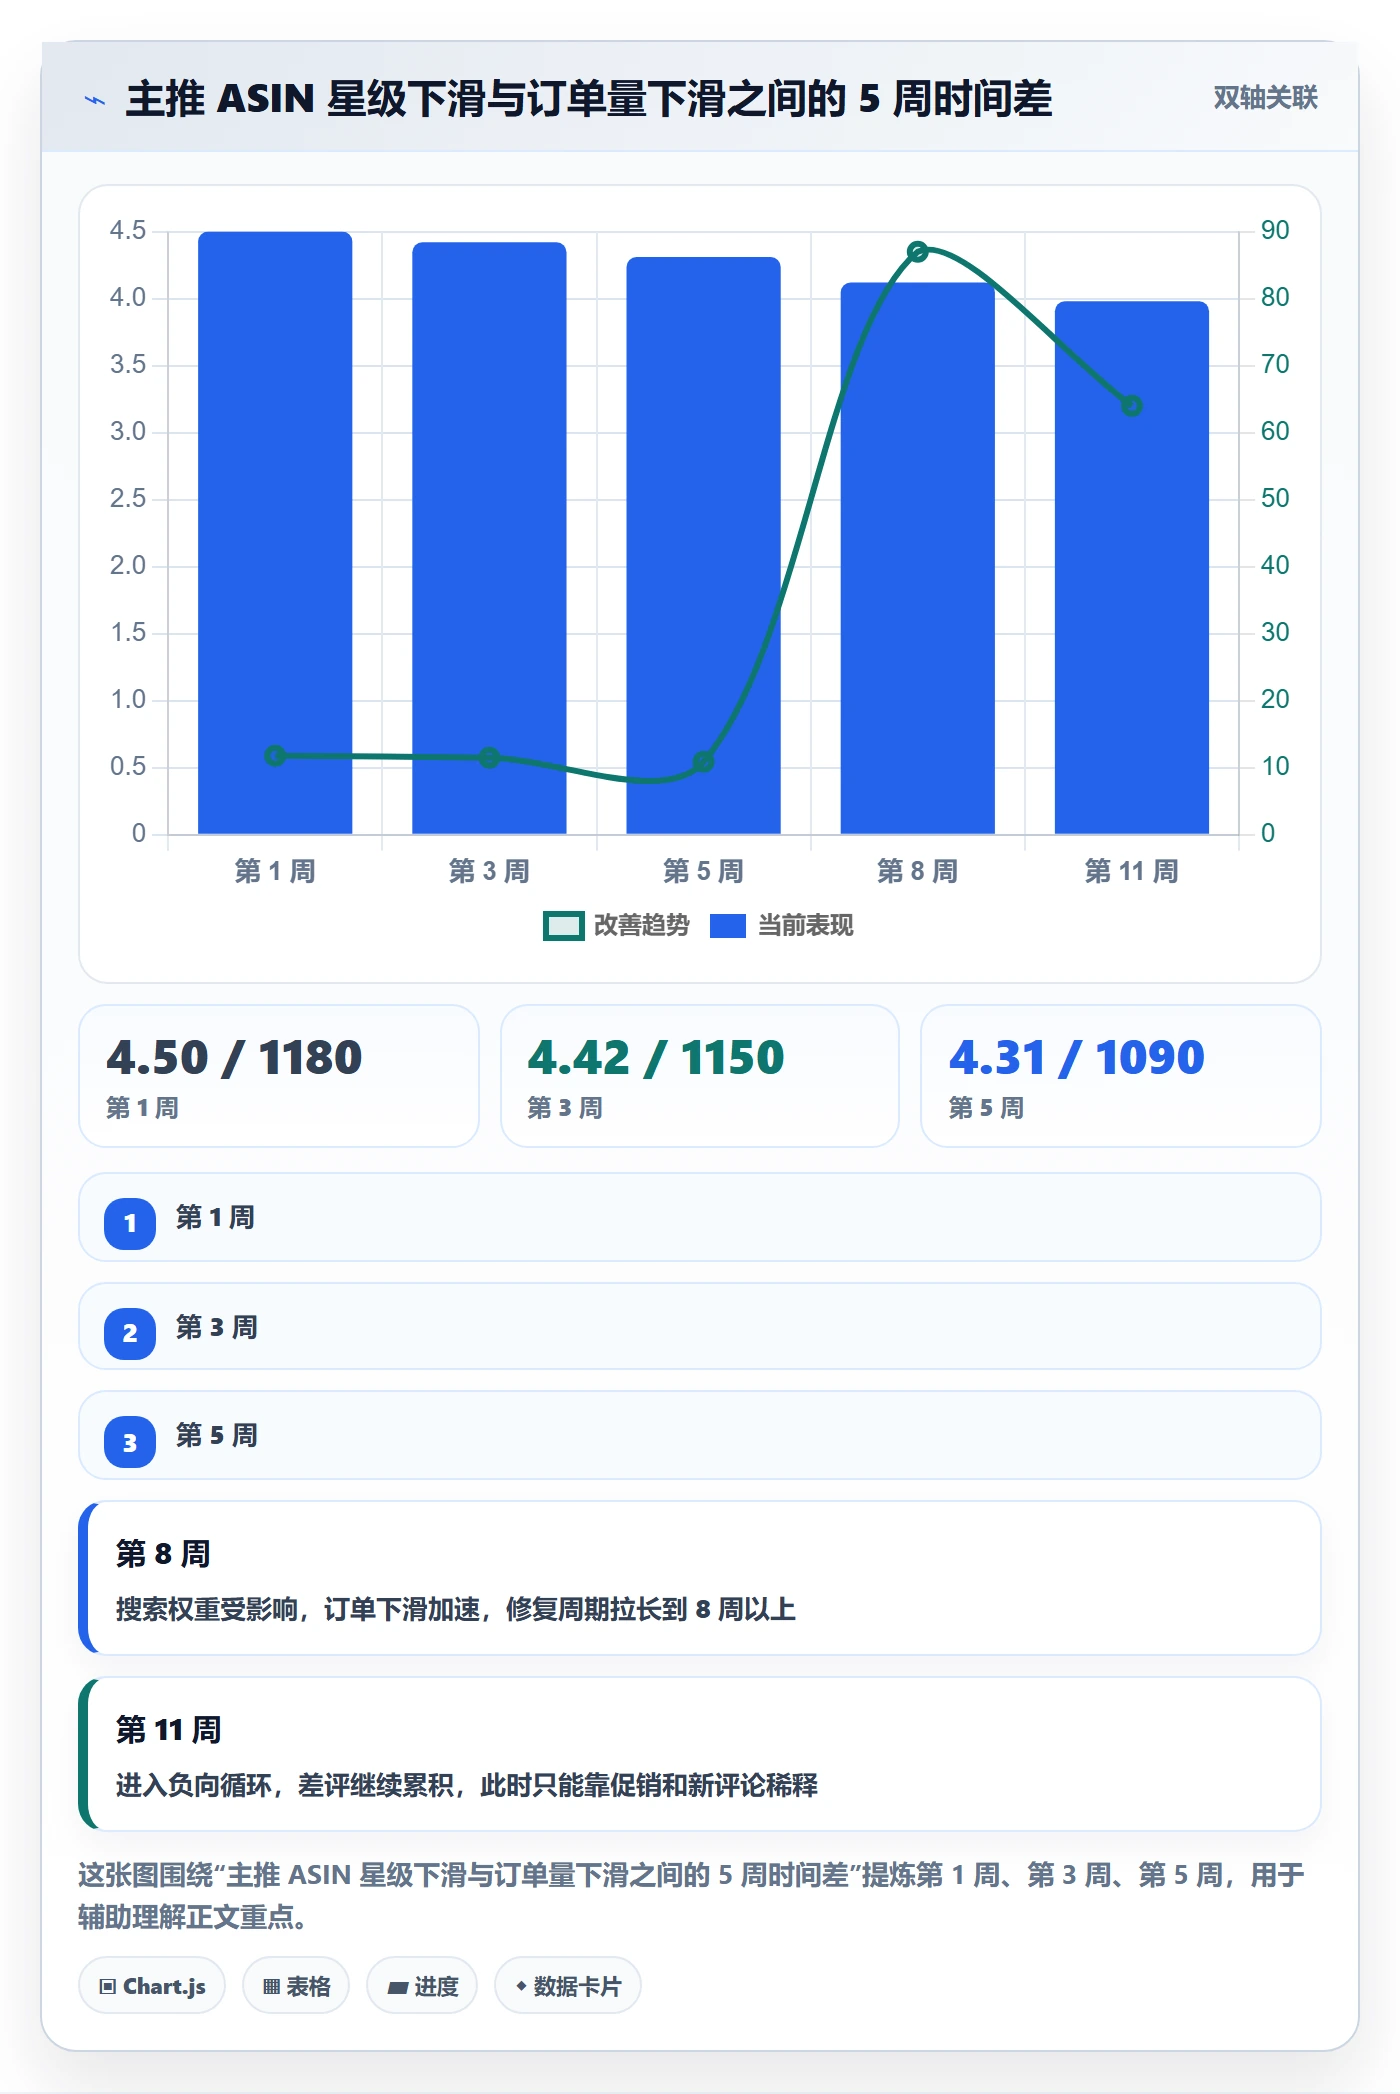Screen dimensions: 1400x2094
Task: Select the 第 8 周 blue bar
Action: 917,558
